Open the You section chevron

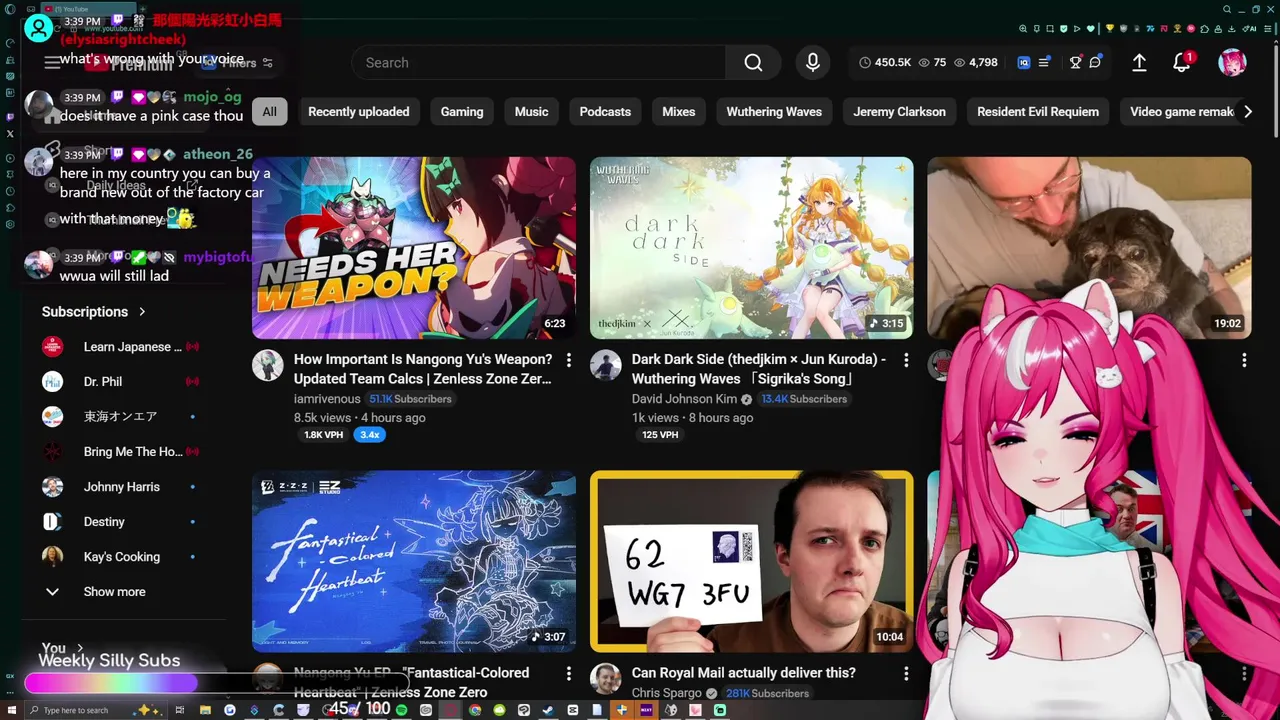80,648
